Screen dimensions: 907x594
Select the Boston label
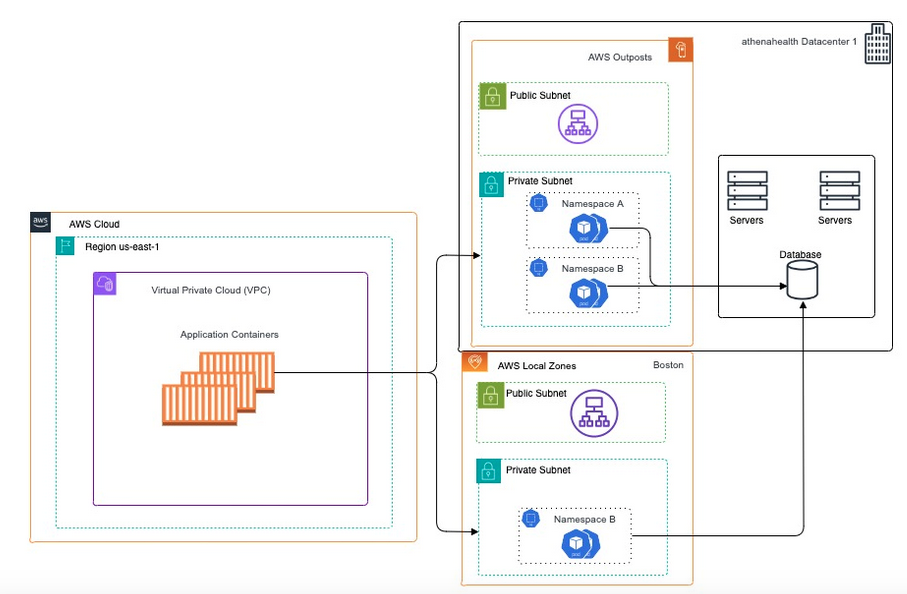(x=668, y=365)
